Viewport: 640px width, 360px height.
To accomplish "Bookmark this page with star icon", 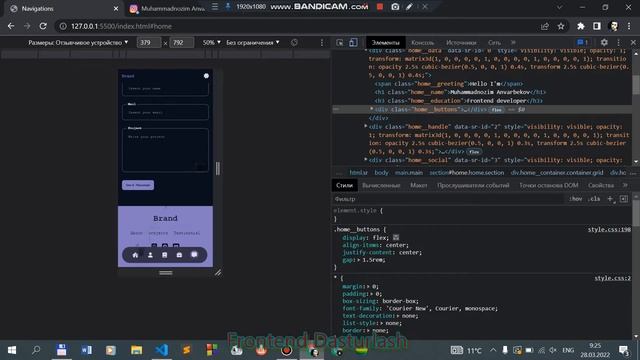I will pyautogui.click(x=561, y=26).
